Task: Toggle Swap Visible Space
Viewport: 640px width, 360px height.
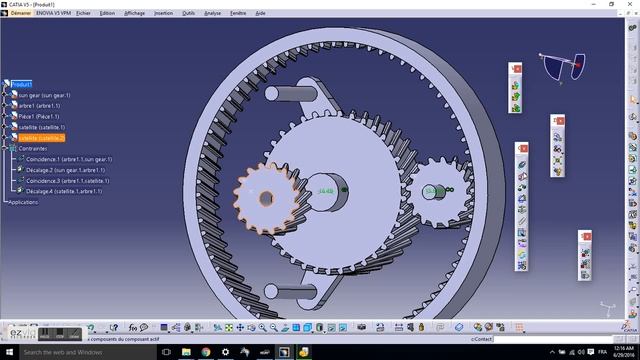Action: 343,327
